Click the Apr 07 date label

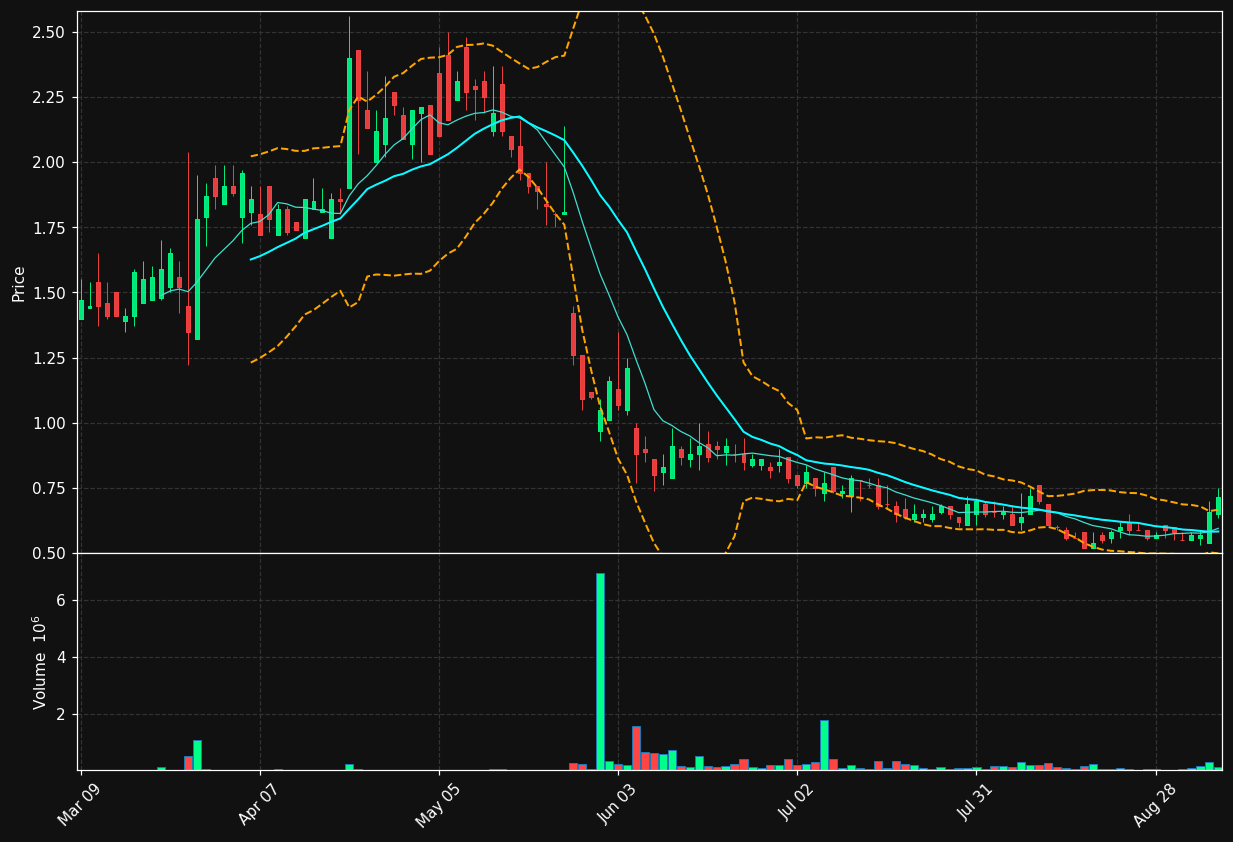pos(257,804)
